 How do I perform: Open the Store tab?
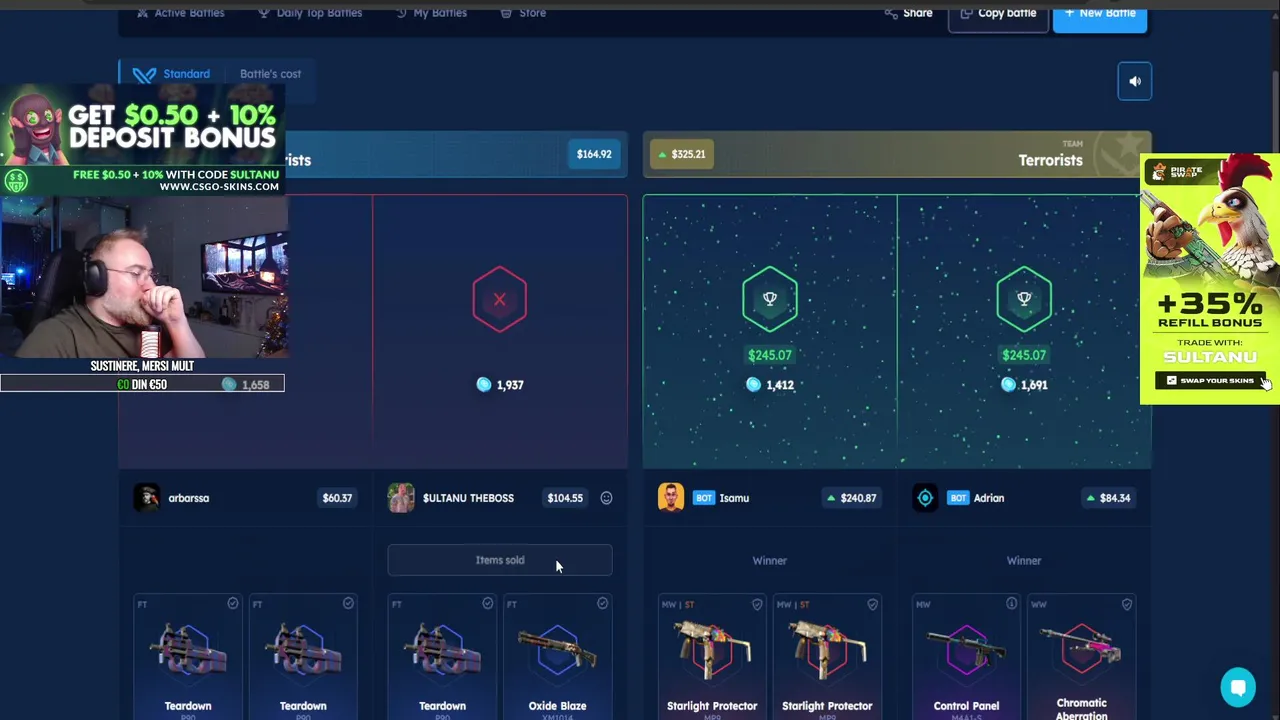point(523,12)
